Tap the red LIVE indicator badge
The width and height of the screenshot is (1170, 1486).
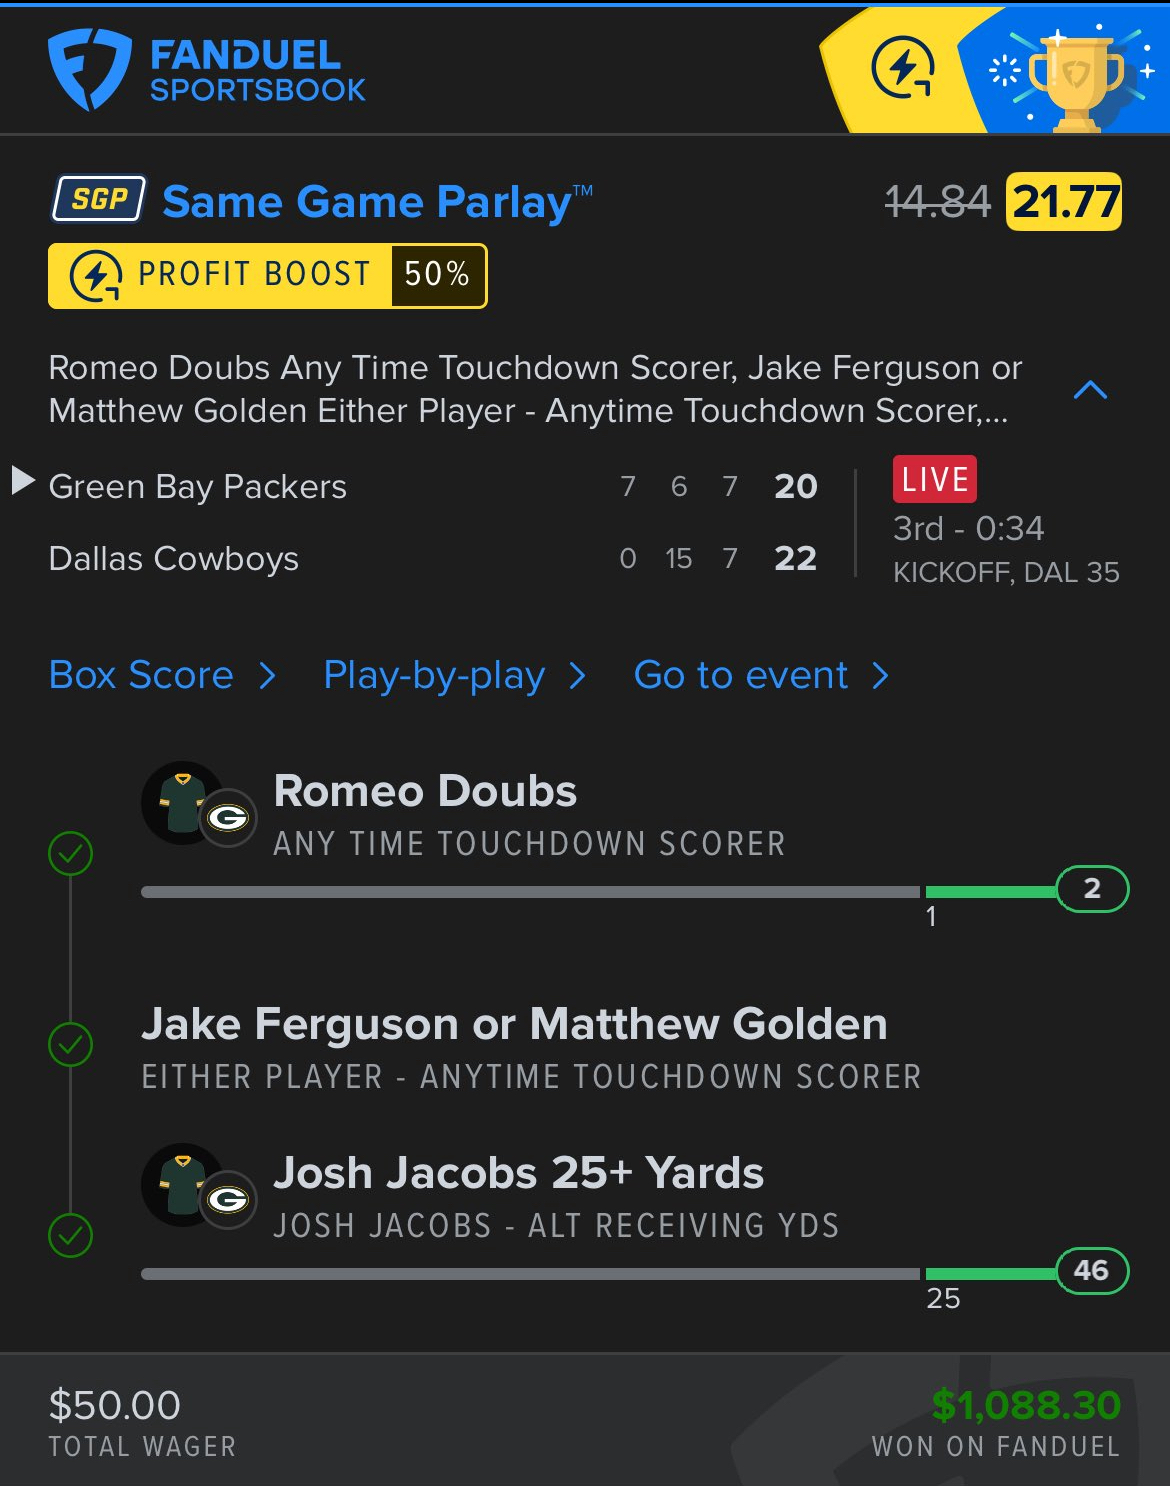click(x=934, y=479)
